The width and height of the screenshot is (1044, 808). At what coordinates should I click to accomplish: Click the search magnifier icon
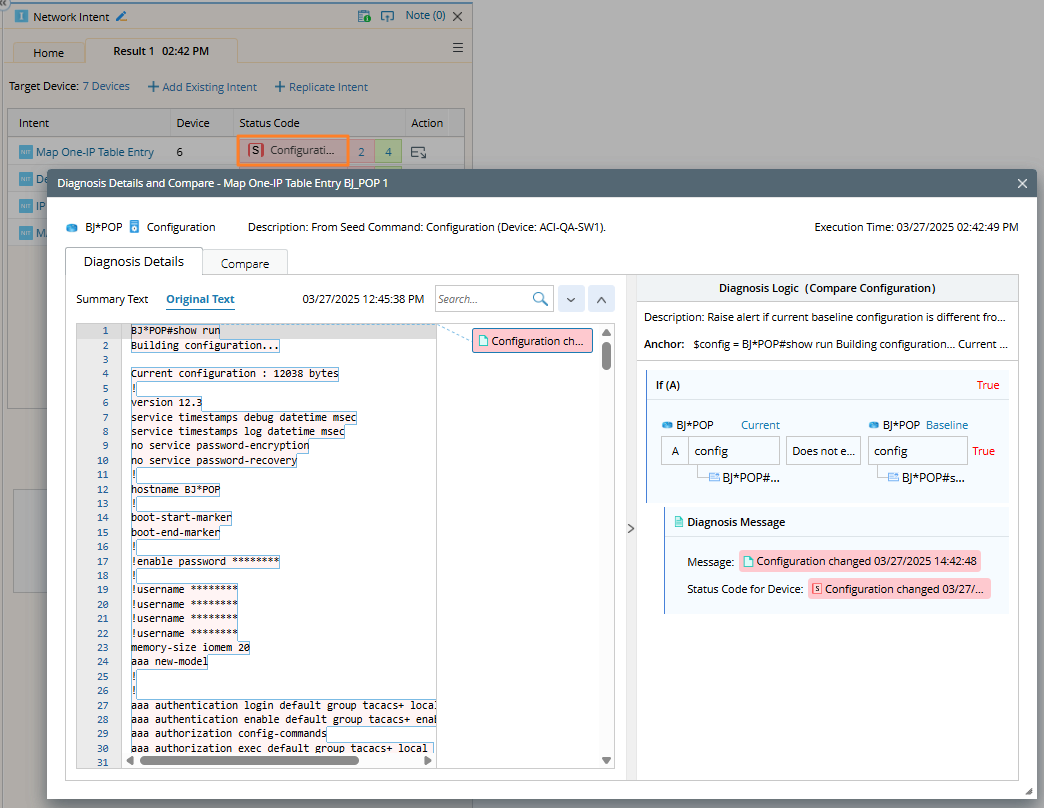tap(540, 299)
